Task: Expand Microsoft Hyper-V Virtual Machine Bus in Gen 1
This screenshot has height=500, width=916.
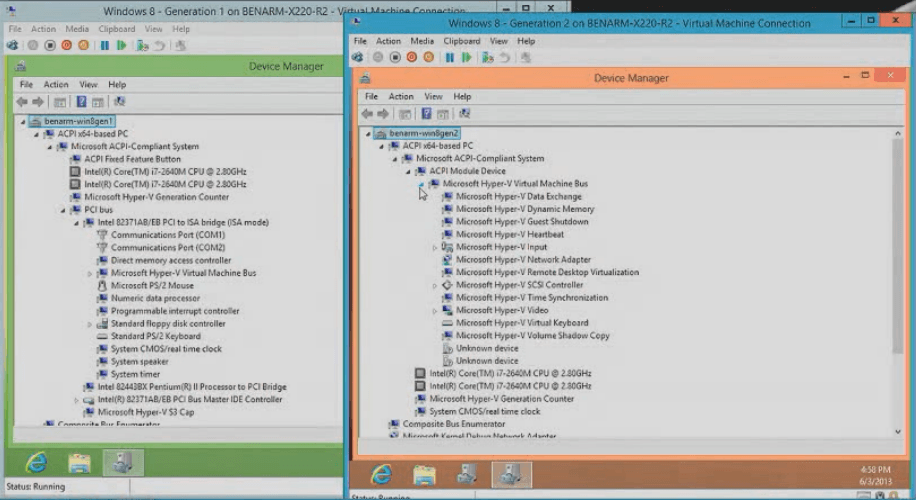Action: (x=89, y=273)
